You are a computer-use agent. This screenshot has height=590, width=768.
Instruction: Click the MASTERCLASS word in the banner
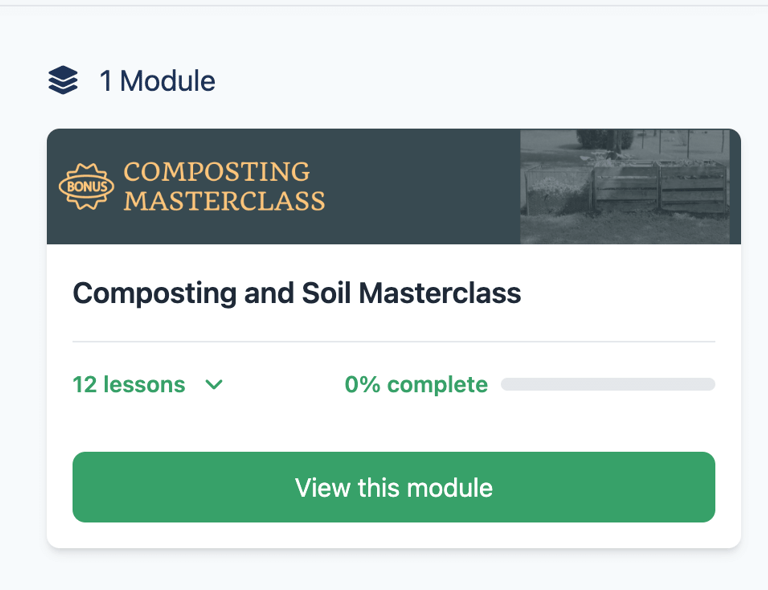pyautogui.click(x=224, y=200)
